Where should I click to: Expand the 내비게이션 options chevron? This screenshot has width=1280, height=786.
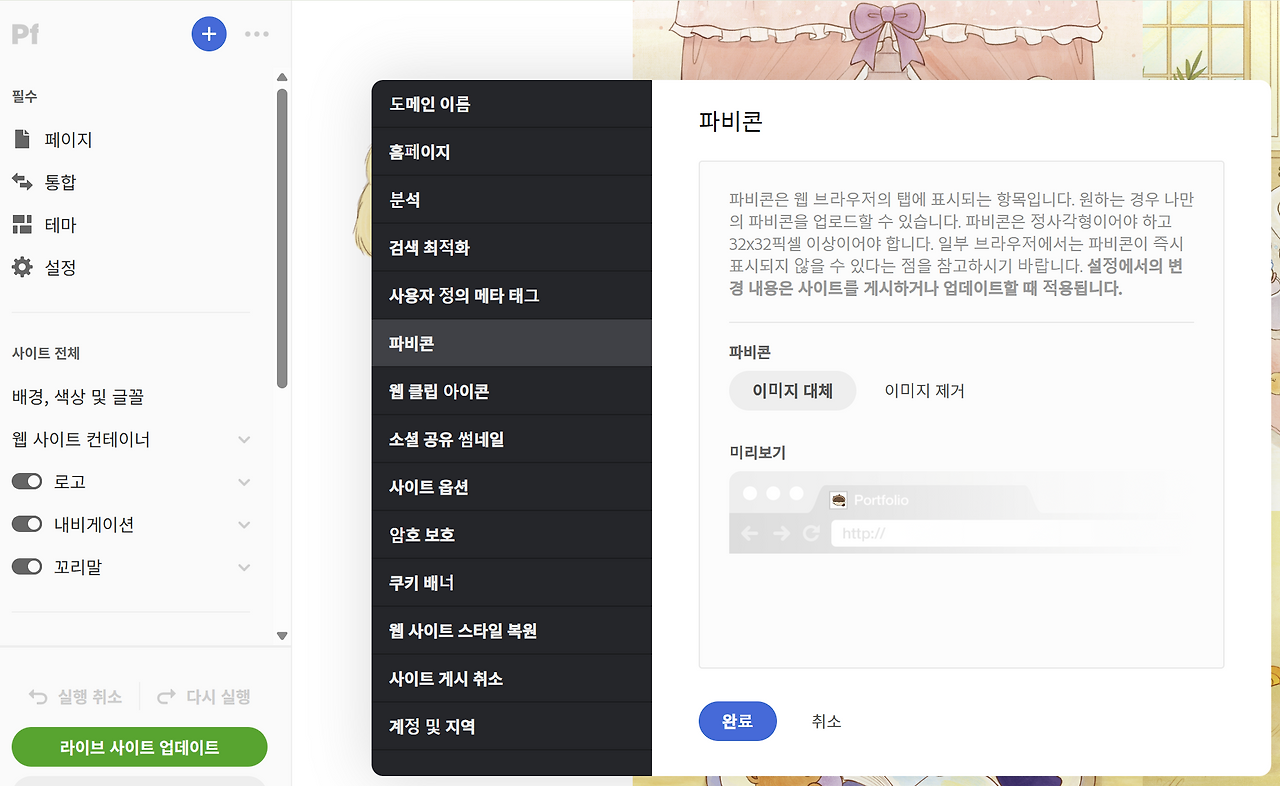[243, 524]
